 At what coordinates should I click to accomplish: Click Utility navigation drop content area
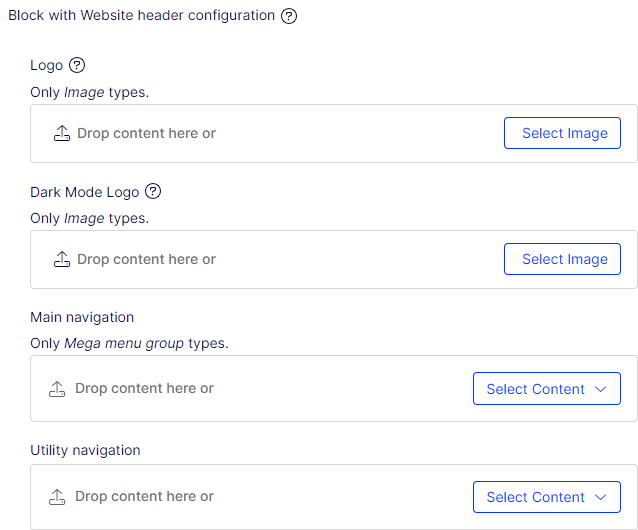(x=334, y=497)
